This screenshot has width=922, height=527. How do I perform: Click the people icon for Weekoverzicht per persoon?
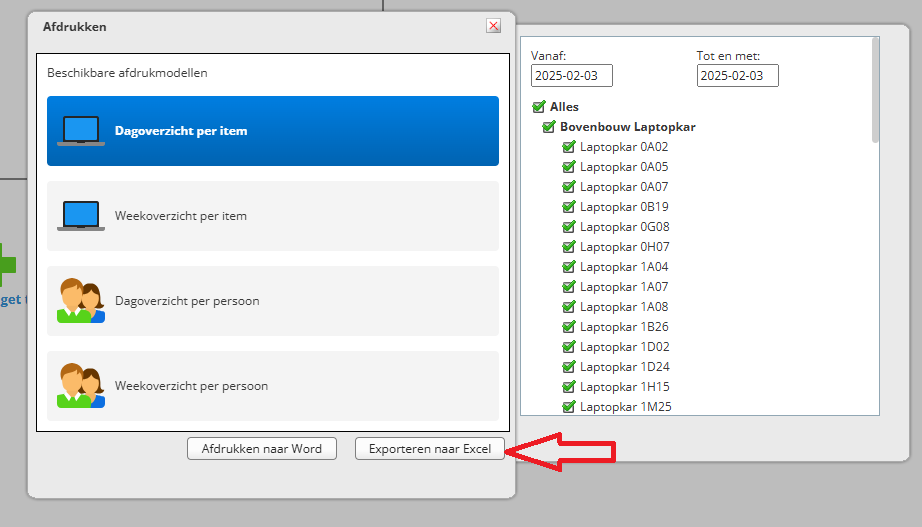pyautogui.click(x=81, y=386)
